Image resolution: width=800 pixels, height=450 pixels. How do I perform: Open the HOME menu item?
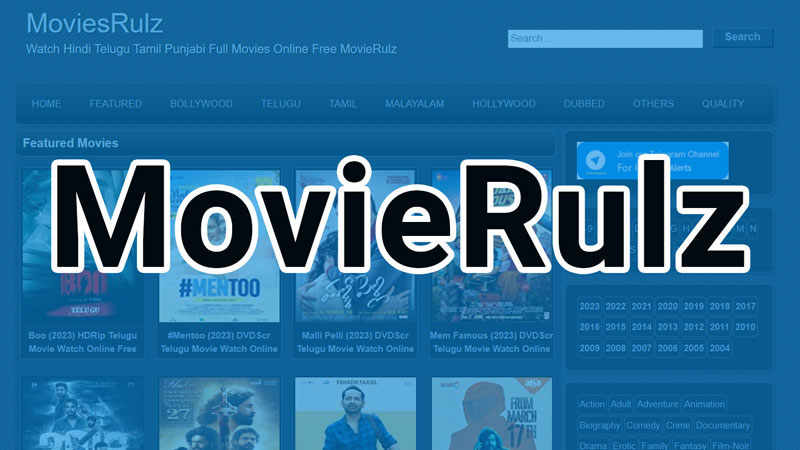pos(46,104)
